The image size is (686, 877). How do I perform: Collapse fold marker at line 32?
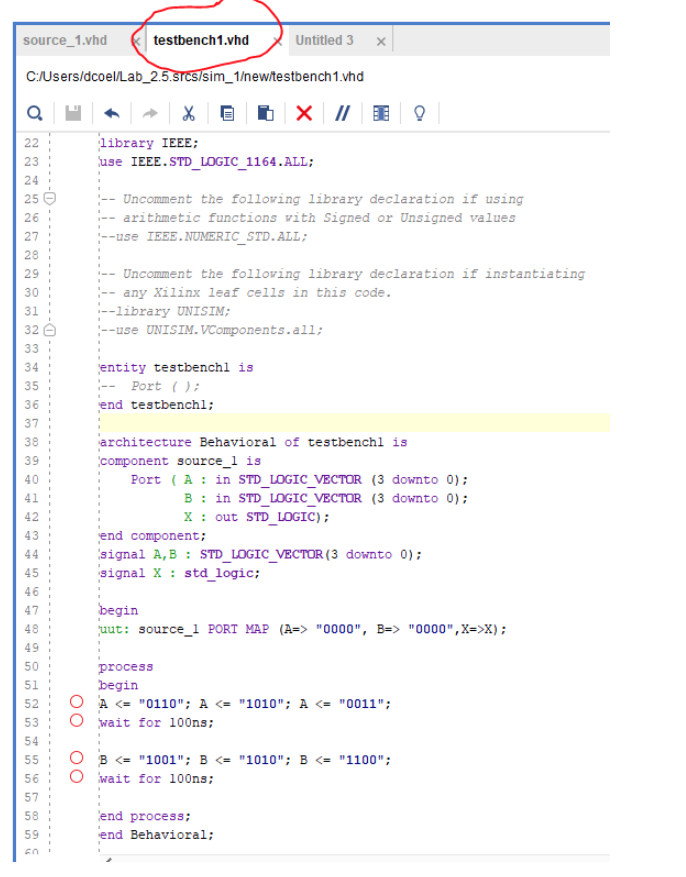point(50,330)
